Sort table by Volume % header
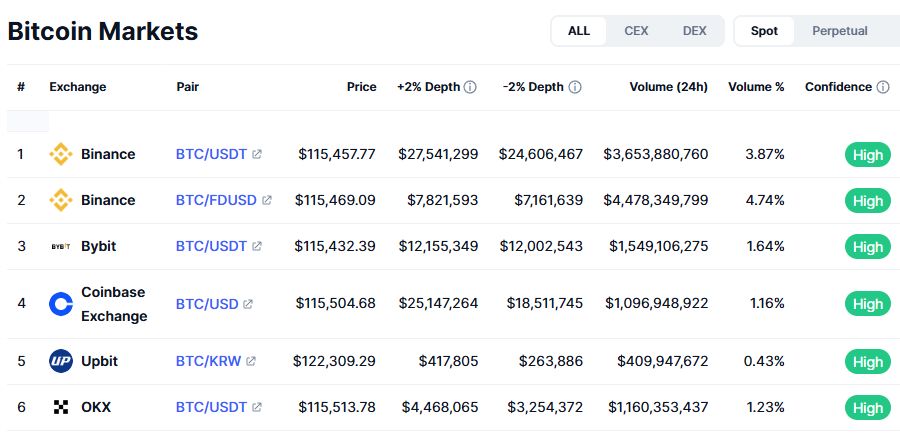This screenshot has width=900, height=439. (756, 87)
